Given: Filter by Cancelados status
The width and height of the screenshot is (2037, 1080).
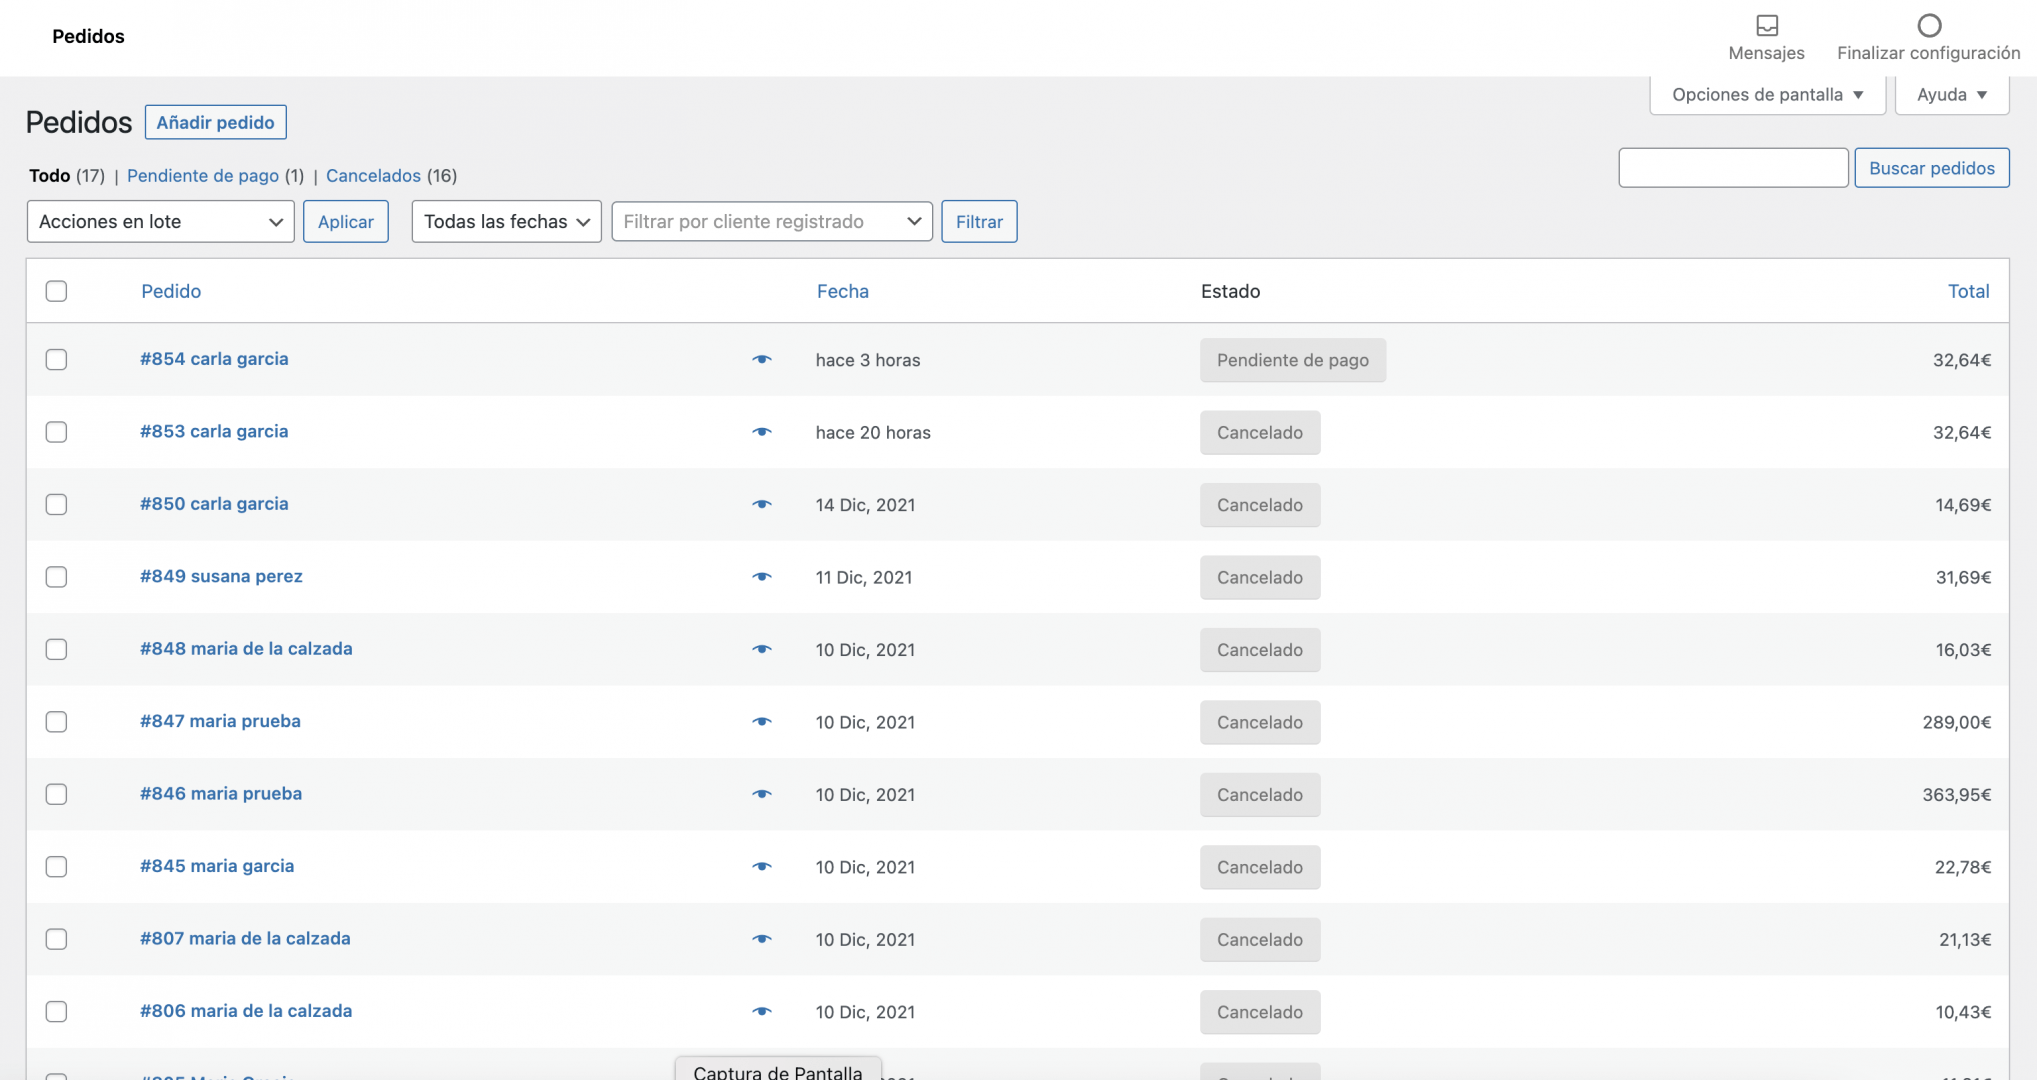Looking at the screenshot, I should 373,176.
